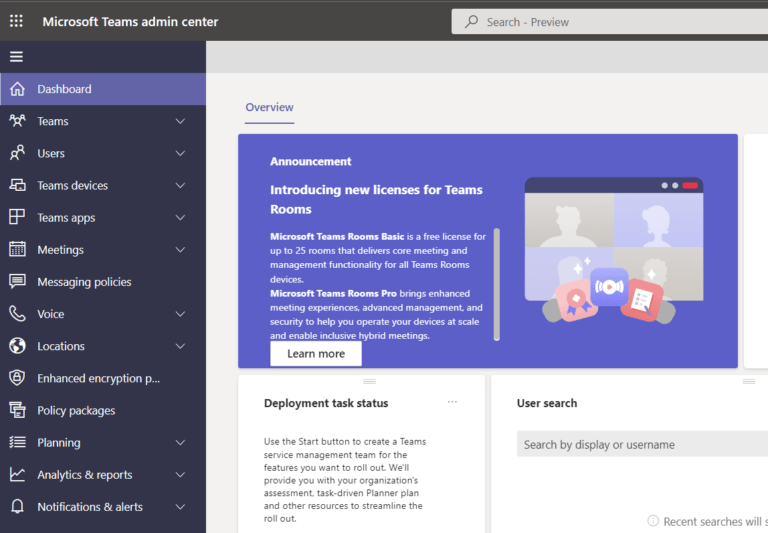The image size is (768, 533).
Task: Expand the Teams devices chevron
Action: tap(180, 185)
